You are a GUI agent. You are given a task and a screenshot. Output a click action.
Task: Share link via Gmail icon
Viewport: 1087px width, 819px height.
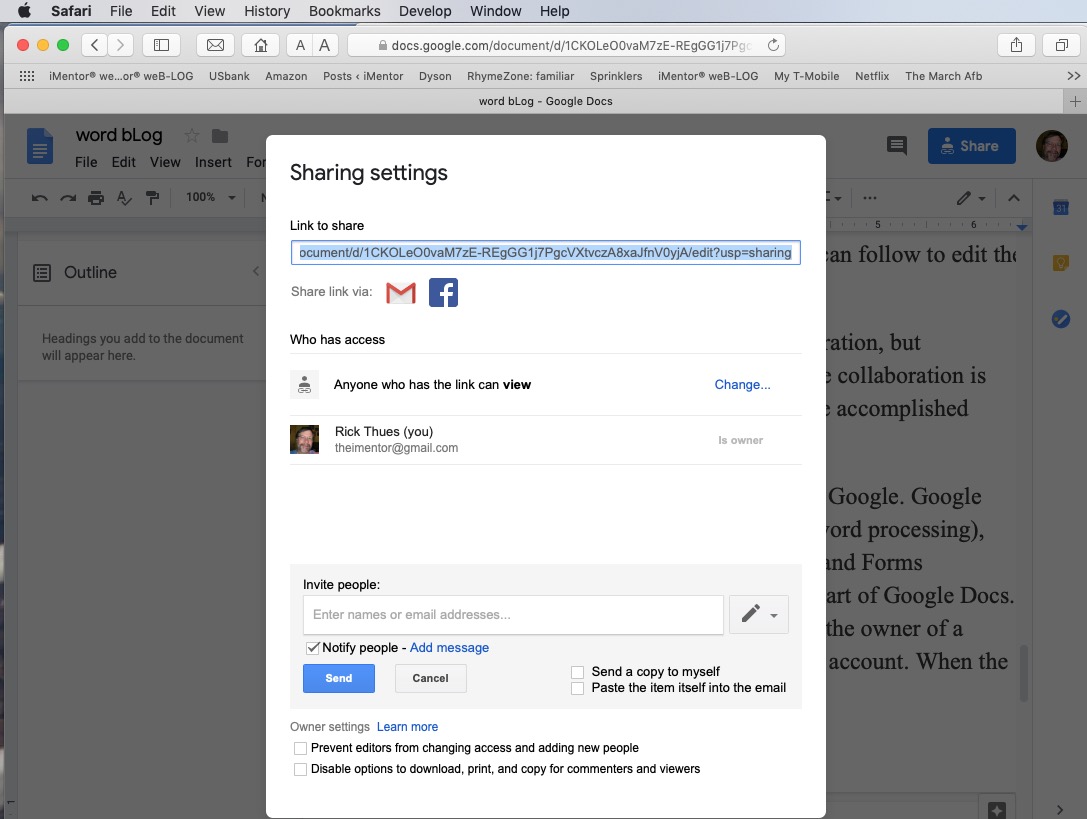click(401, 293)
